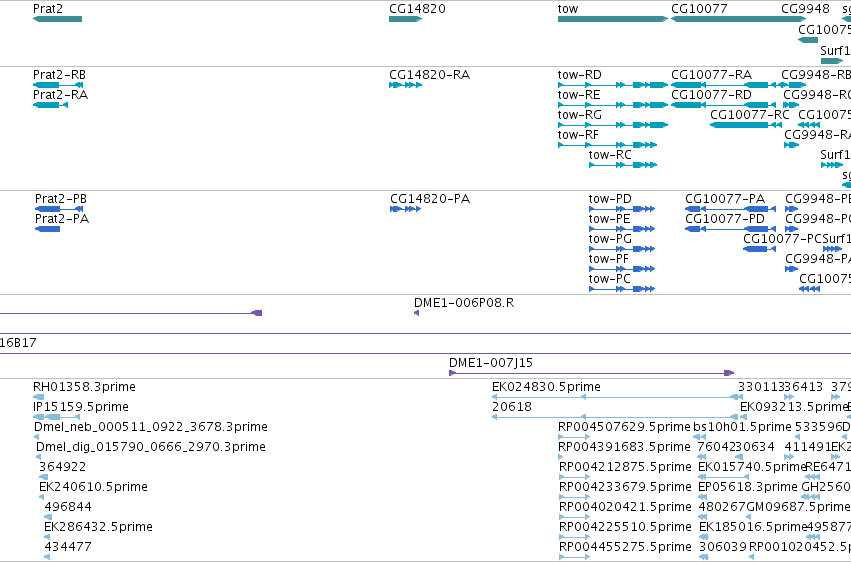Select the tow-PF protein label

609,259
